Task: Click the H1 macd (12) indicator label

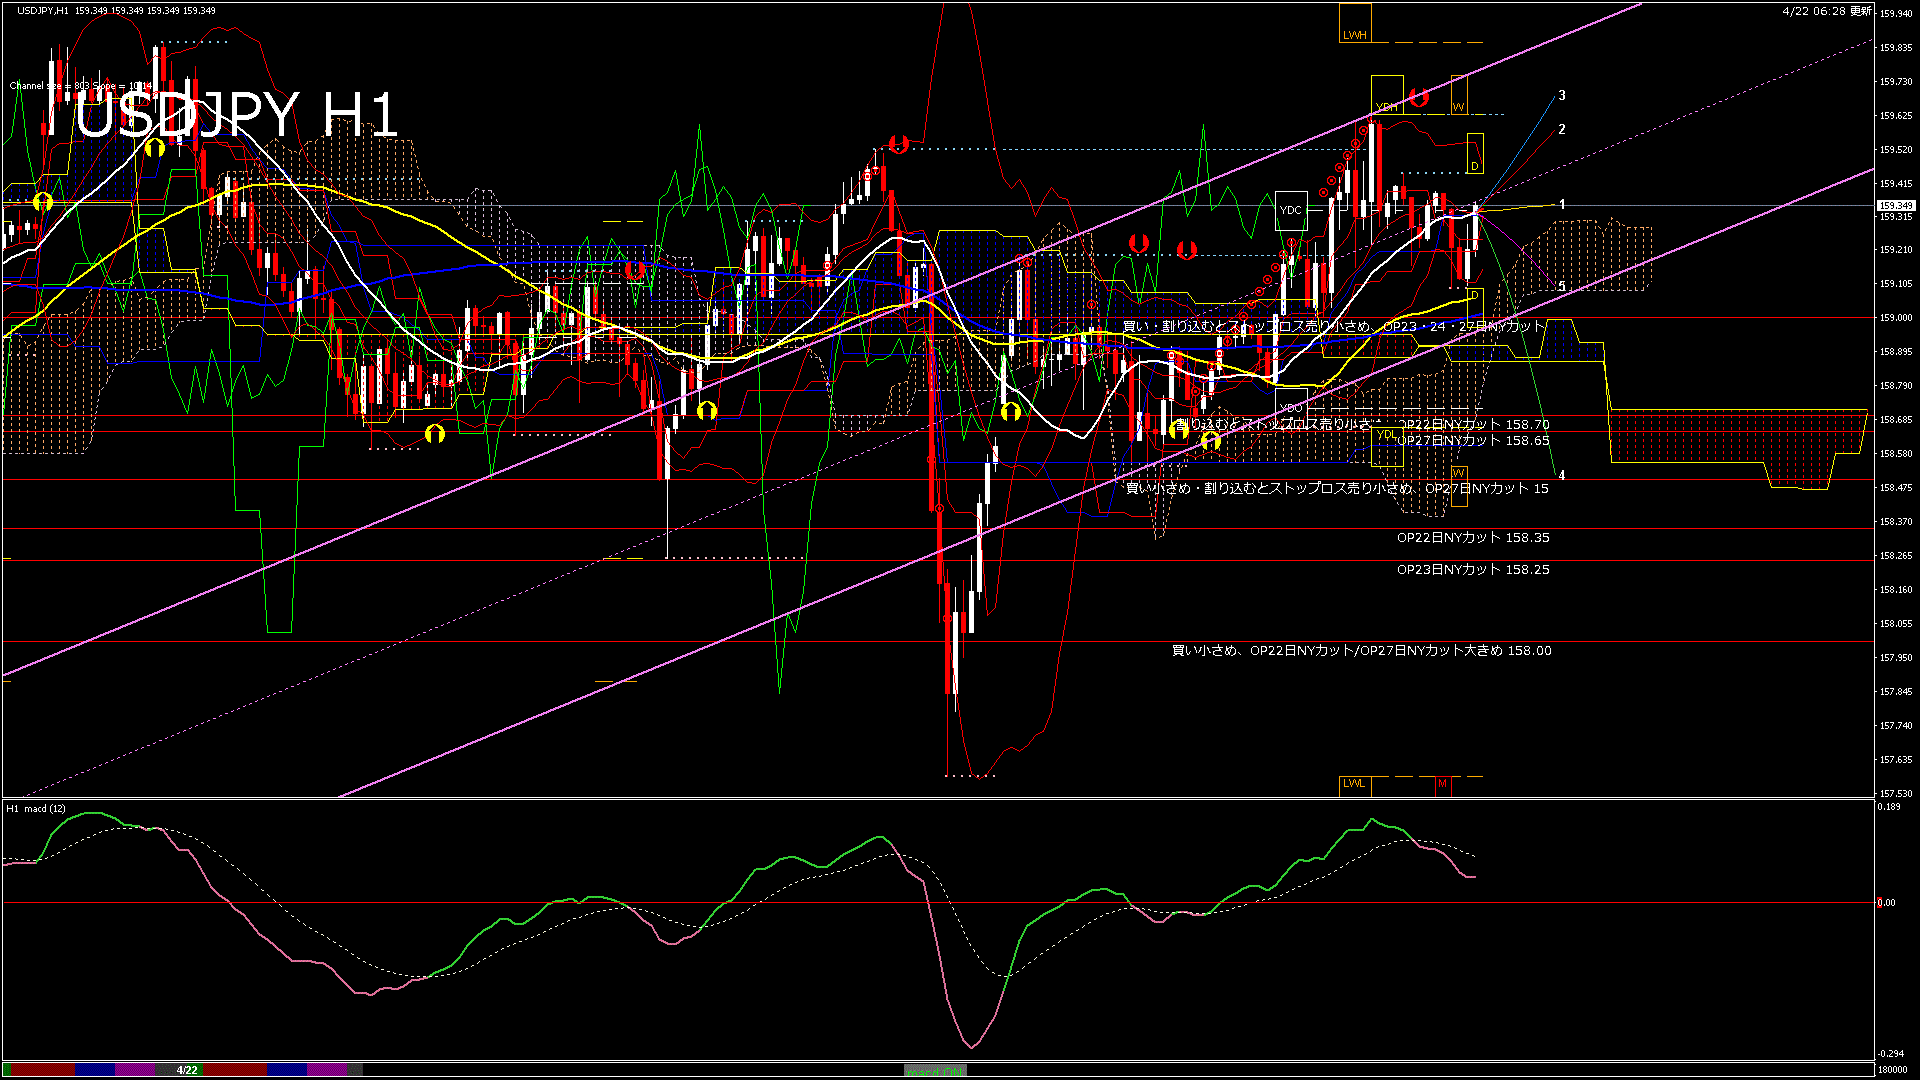Action: tap(36, 809)
